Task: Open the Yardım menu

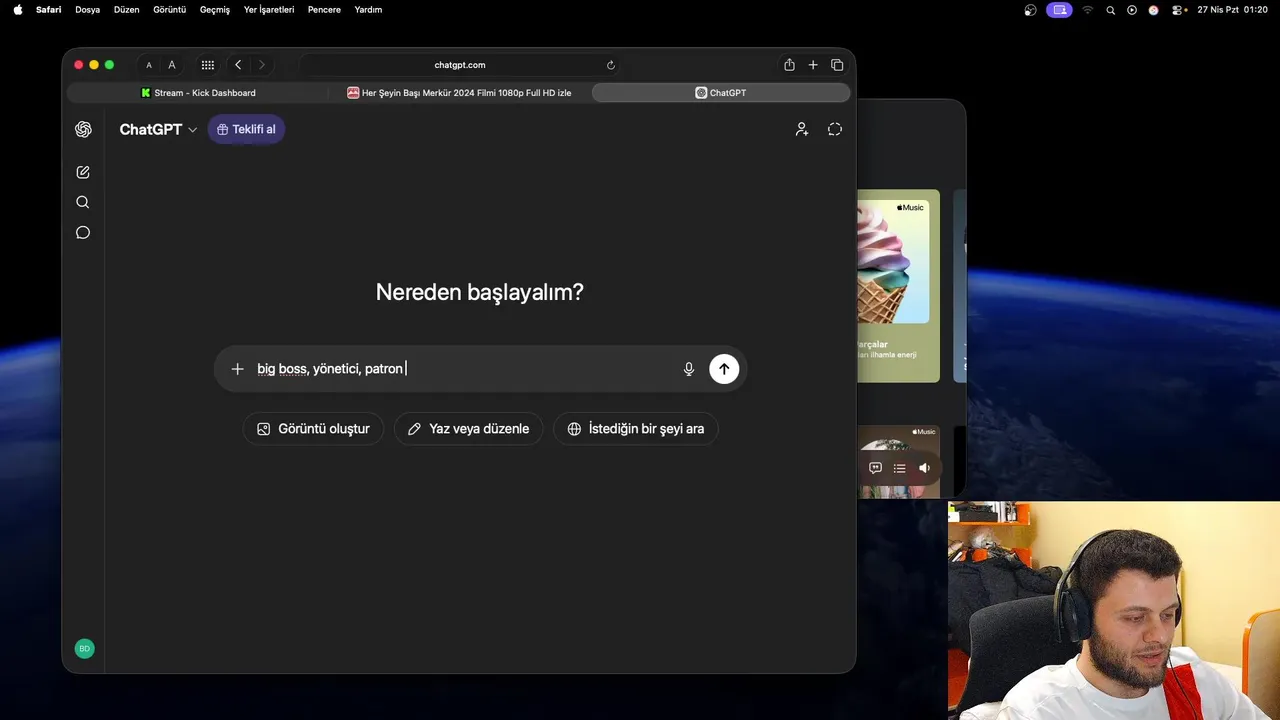Action: point(368,10)
